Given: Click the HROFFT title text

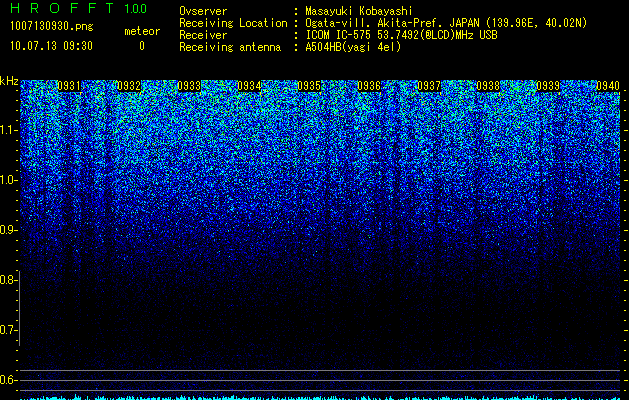Looking at the screenshot, I should click(x=62, y=8).
